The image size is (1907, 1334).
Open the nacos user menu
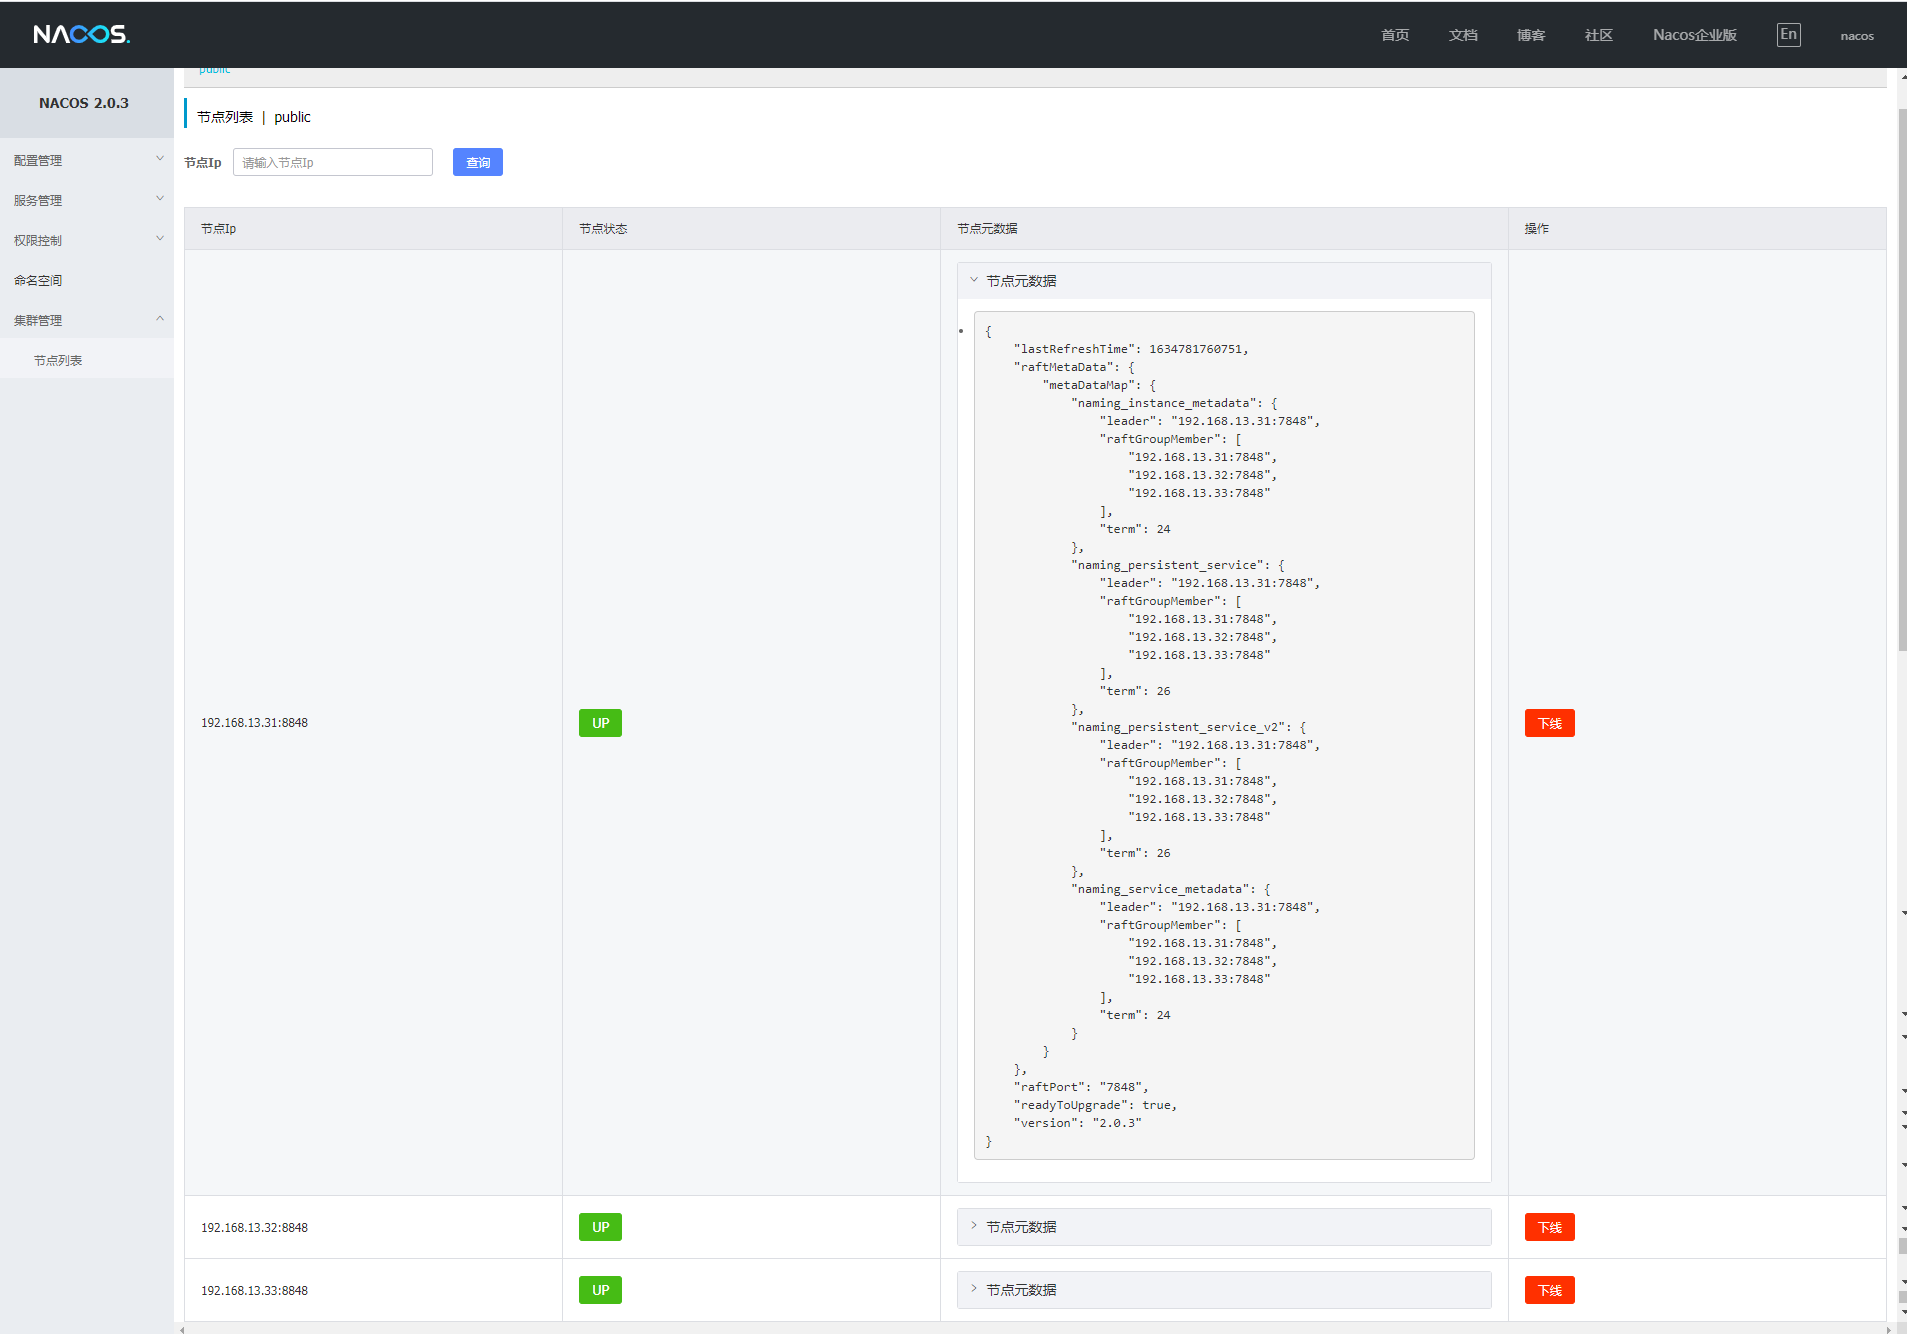[x=1857, y=36]
